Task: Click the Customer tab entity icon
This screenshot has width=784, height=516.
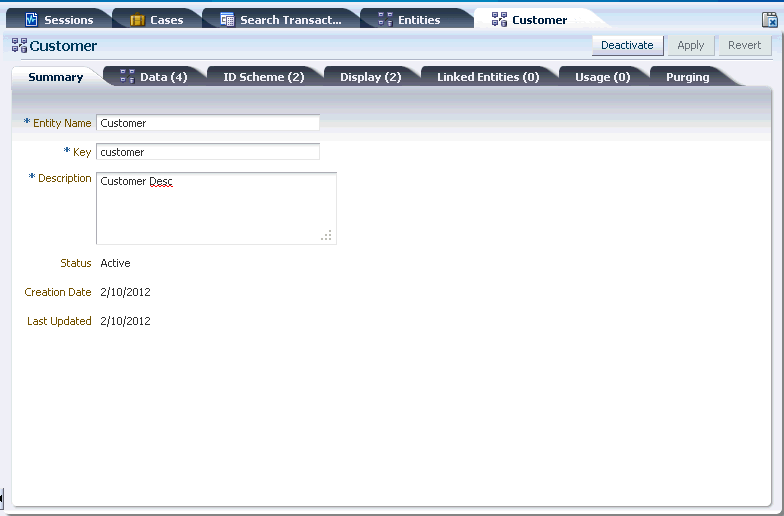Action: (x=500, y=20)
